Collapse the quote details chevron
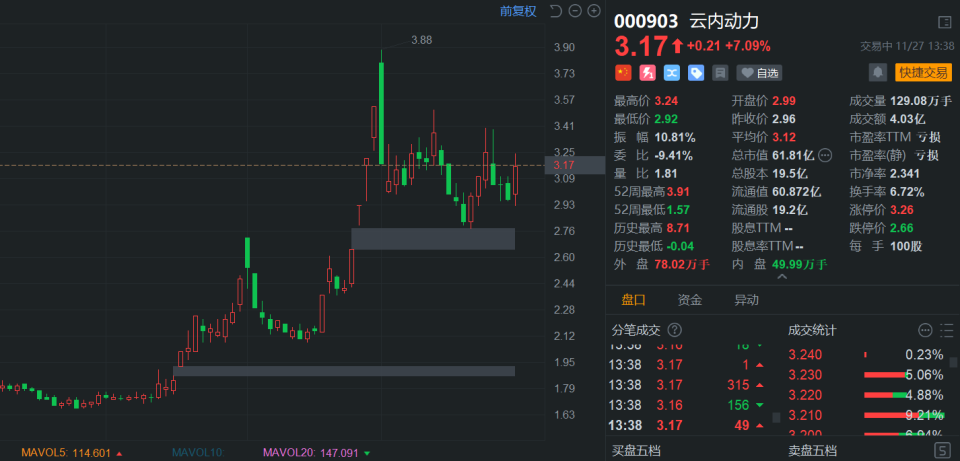The image size is (960, 461). [782, 277]
